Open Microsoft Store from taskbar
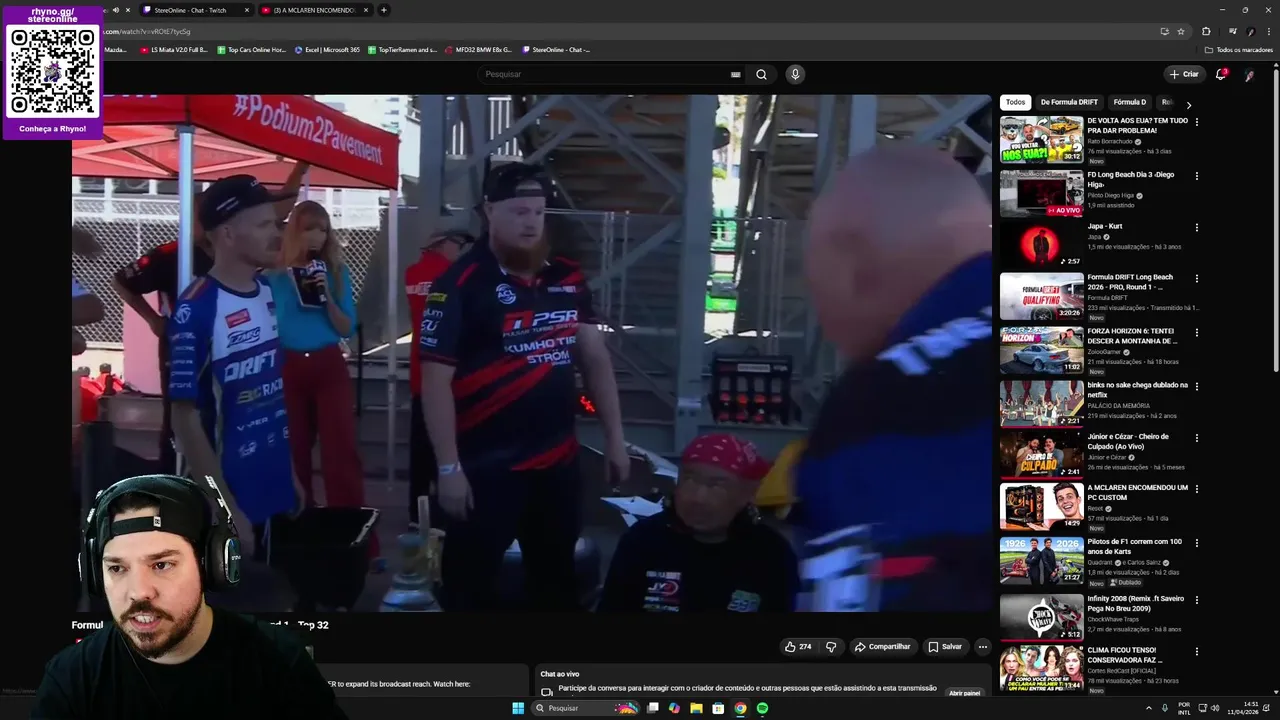Viewport: 1280px width, 720px height. pos(718,708)
